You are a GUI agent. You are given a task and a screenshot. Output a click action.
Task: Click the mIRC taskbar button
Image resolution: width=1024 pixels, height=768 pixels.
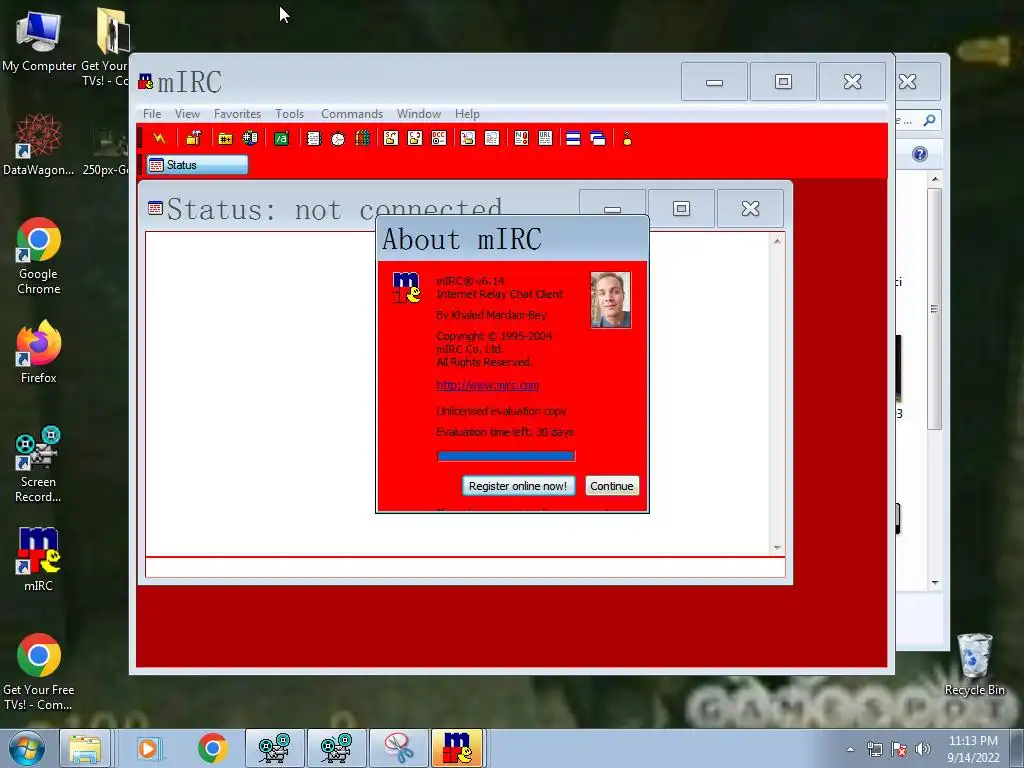[x=457, y=748]
